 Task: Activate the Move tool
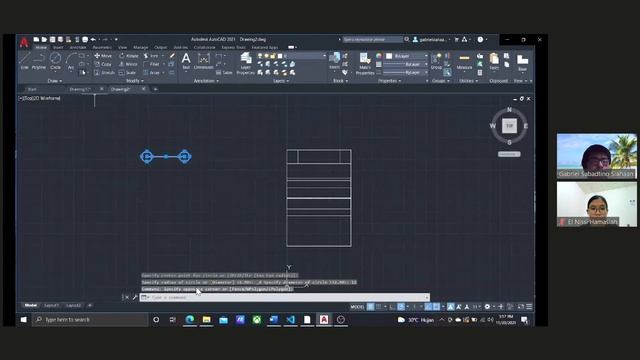[103, 56]
